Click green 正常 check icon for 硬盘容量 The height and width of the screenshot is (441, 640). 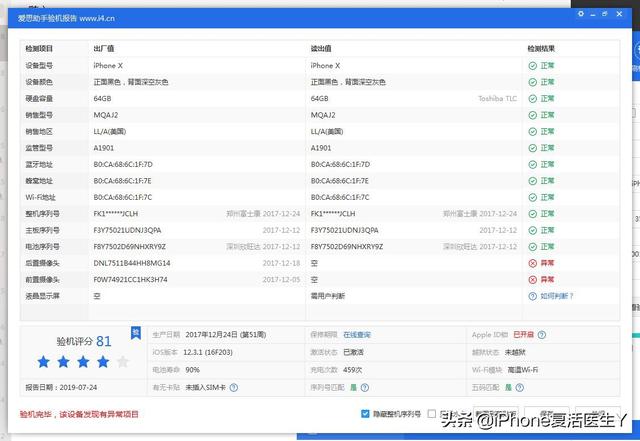[x=532, y=98]
